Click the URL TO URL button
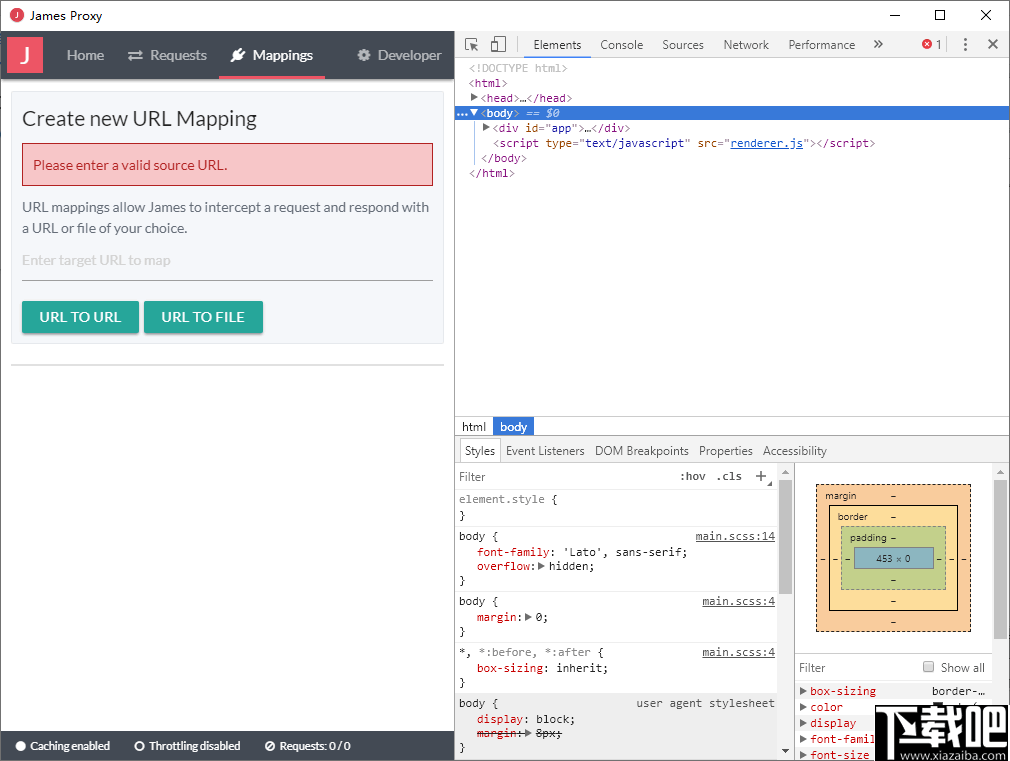 pyautogui.click(x=80, y=316)
